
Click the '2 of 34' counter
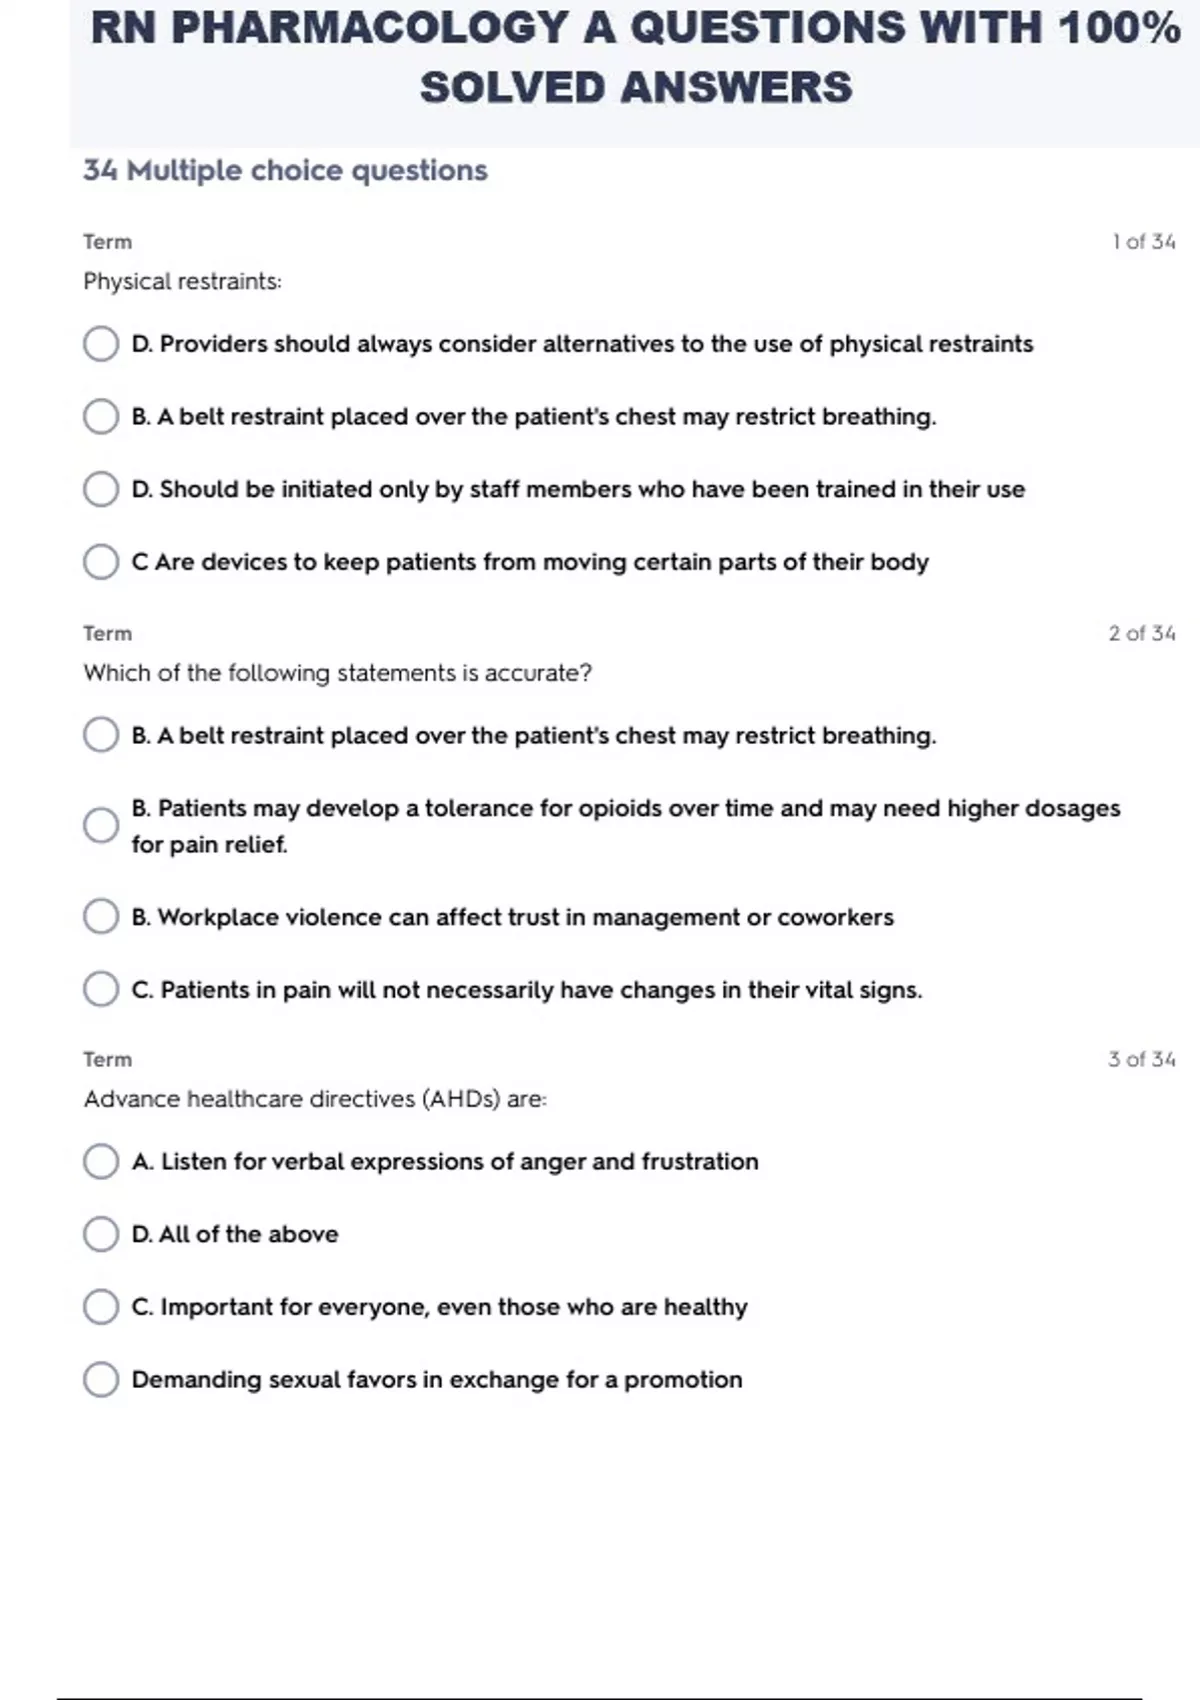1141,634
